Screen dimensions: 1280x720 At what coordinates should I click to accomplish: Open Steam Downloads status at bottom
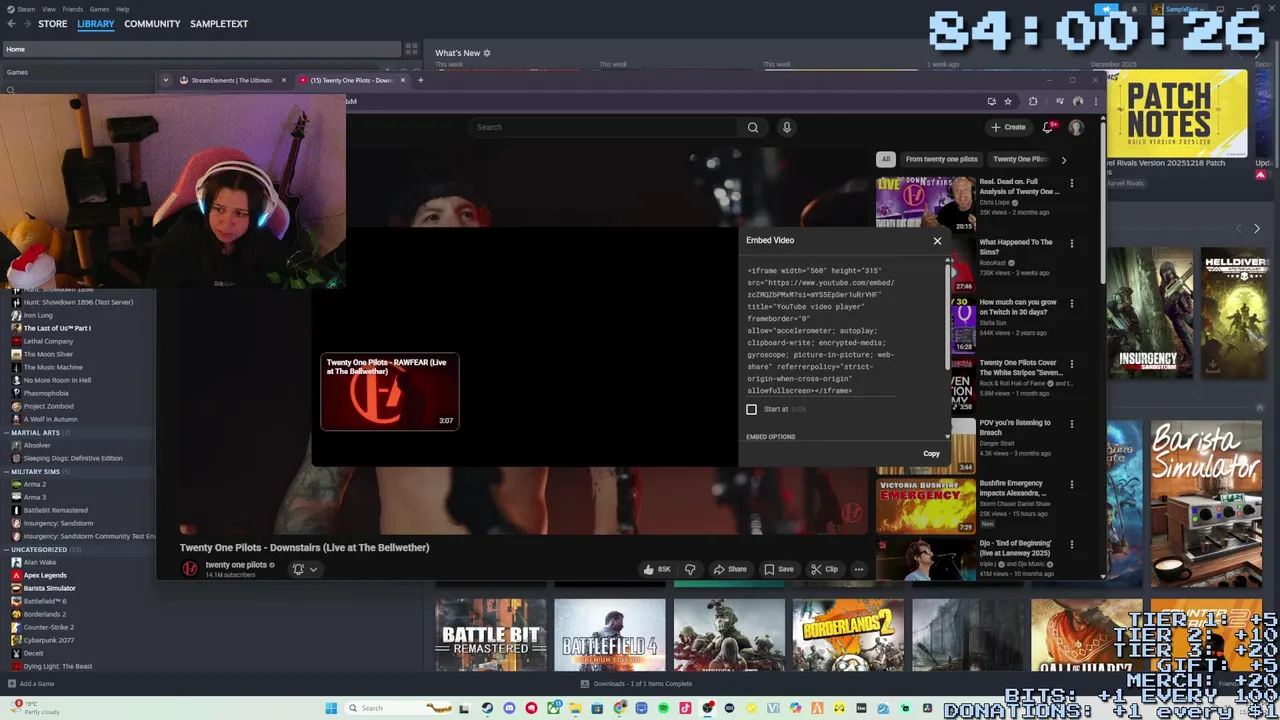point(637,684)
